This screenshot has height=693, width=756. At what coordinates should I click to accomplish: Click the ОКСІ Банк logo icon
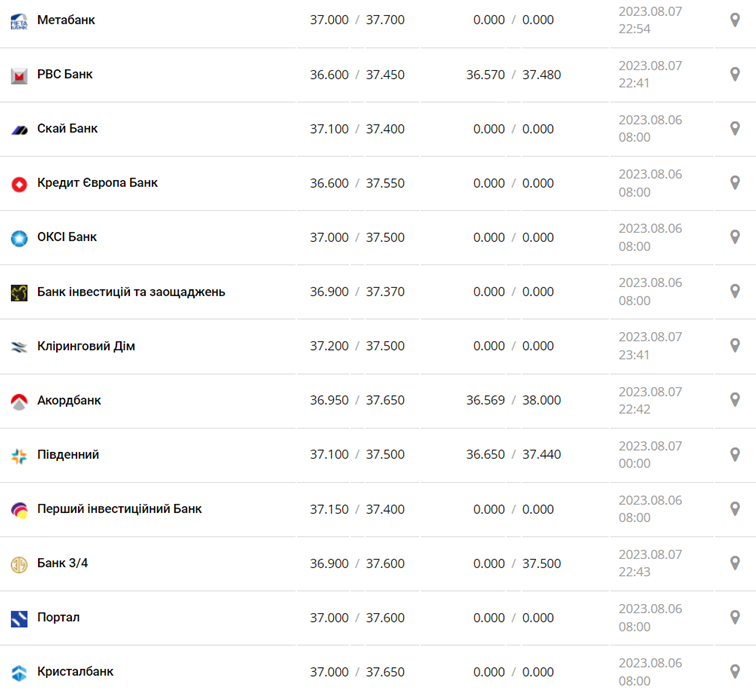(19, 238)
